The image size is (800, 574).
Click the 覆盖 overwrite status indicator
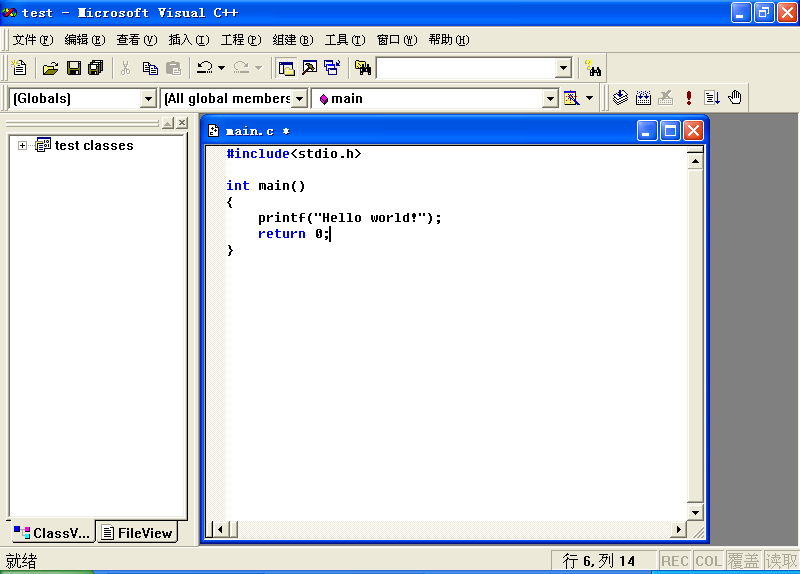click(743, 561)
